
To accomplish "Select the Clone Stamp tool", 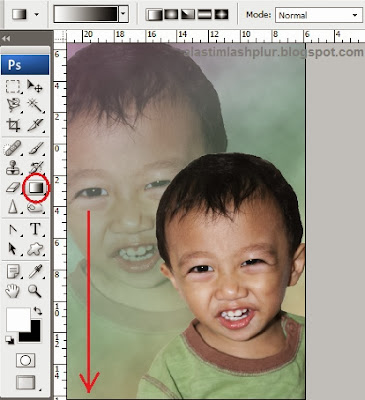I will 13,168.
